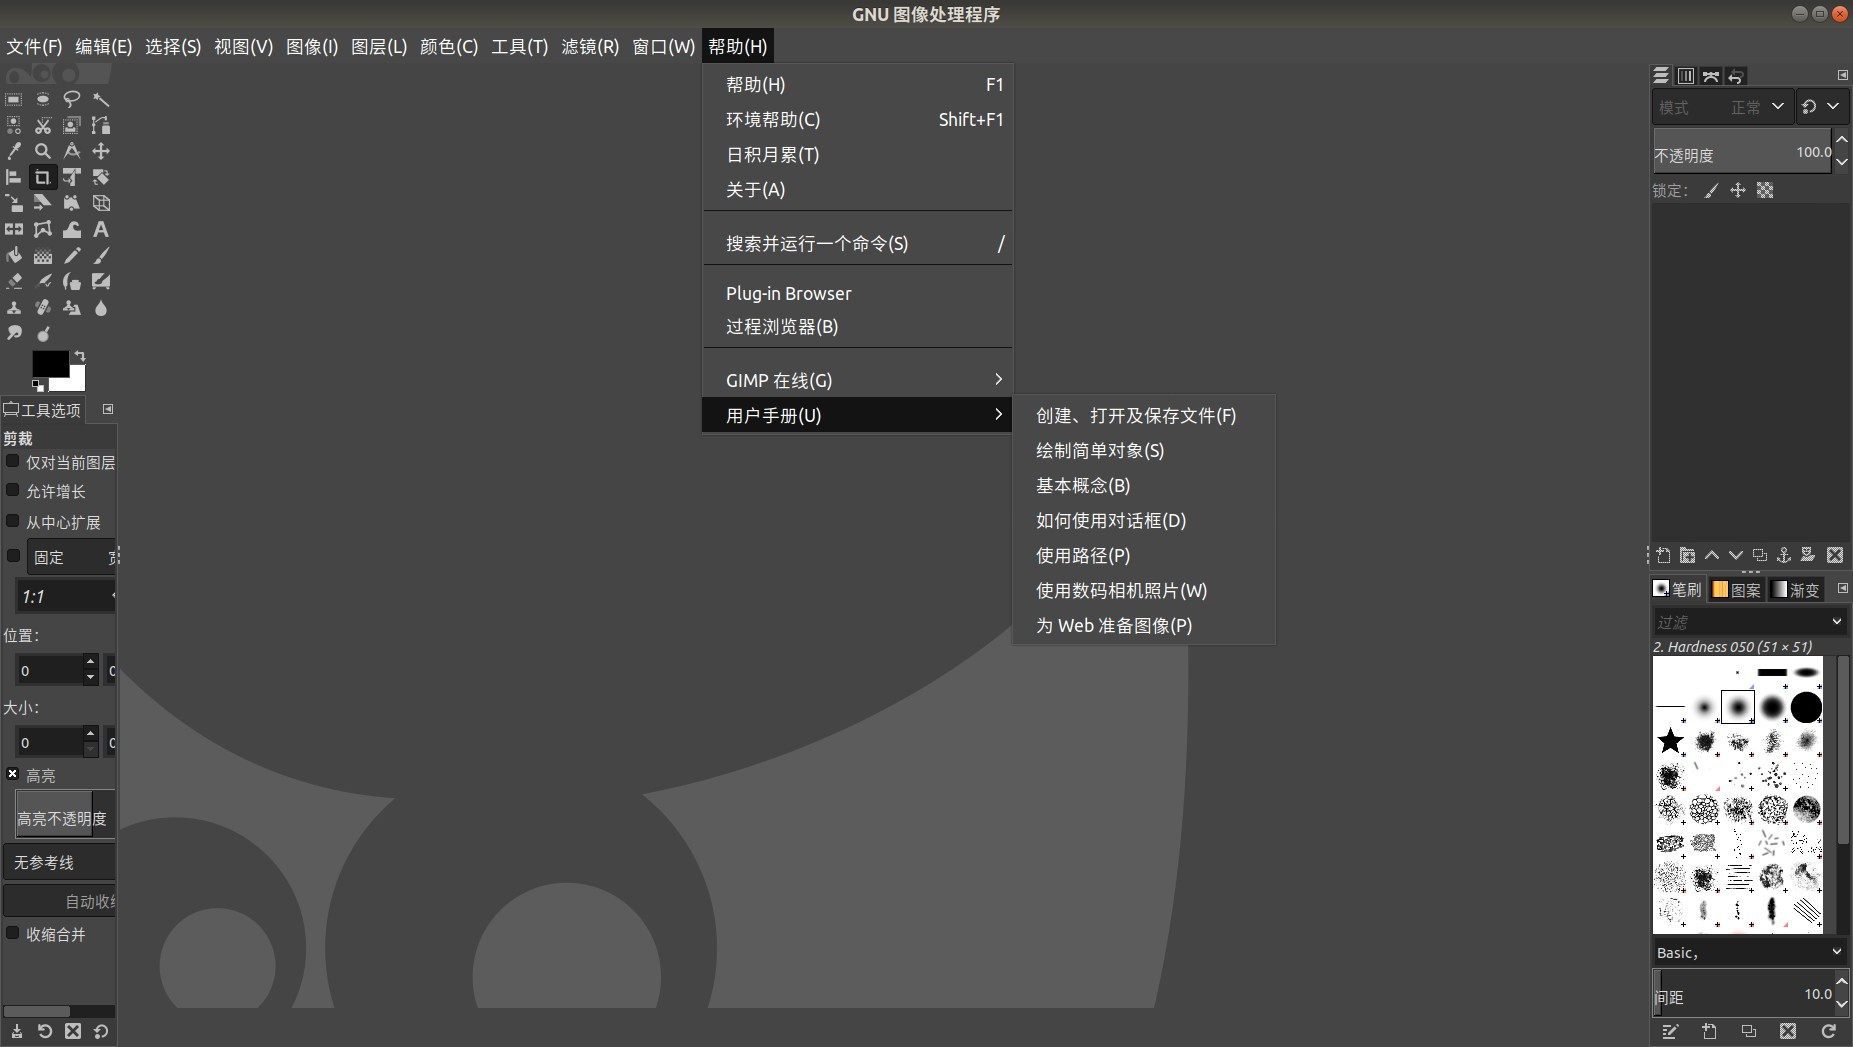The width and height of the screenshot is (1853, 1047).
Task: Open the 文件(F) menu
Action: tap(34, 47)
